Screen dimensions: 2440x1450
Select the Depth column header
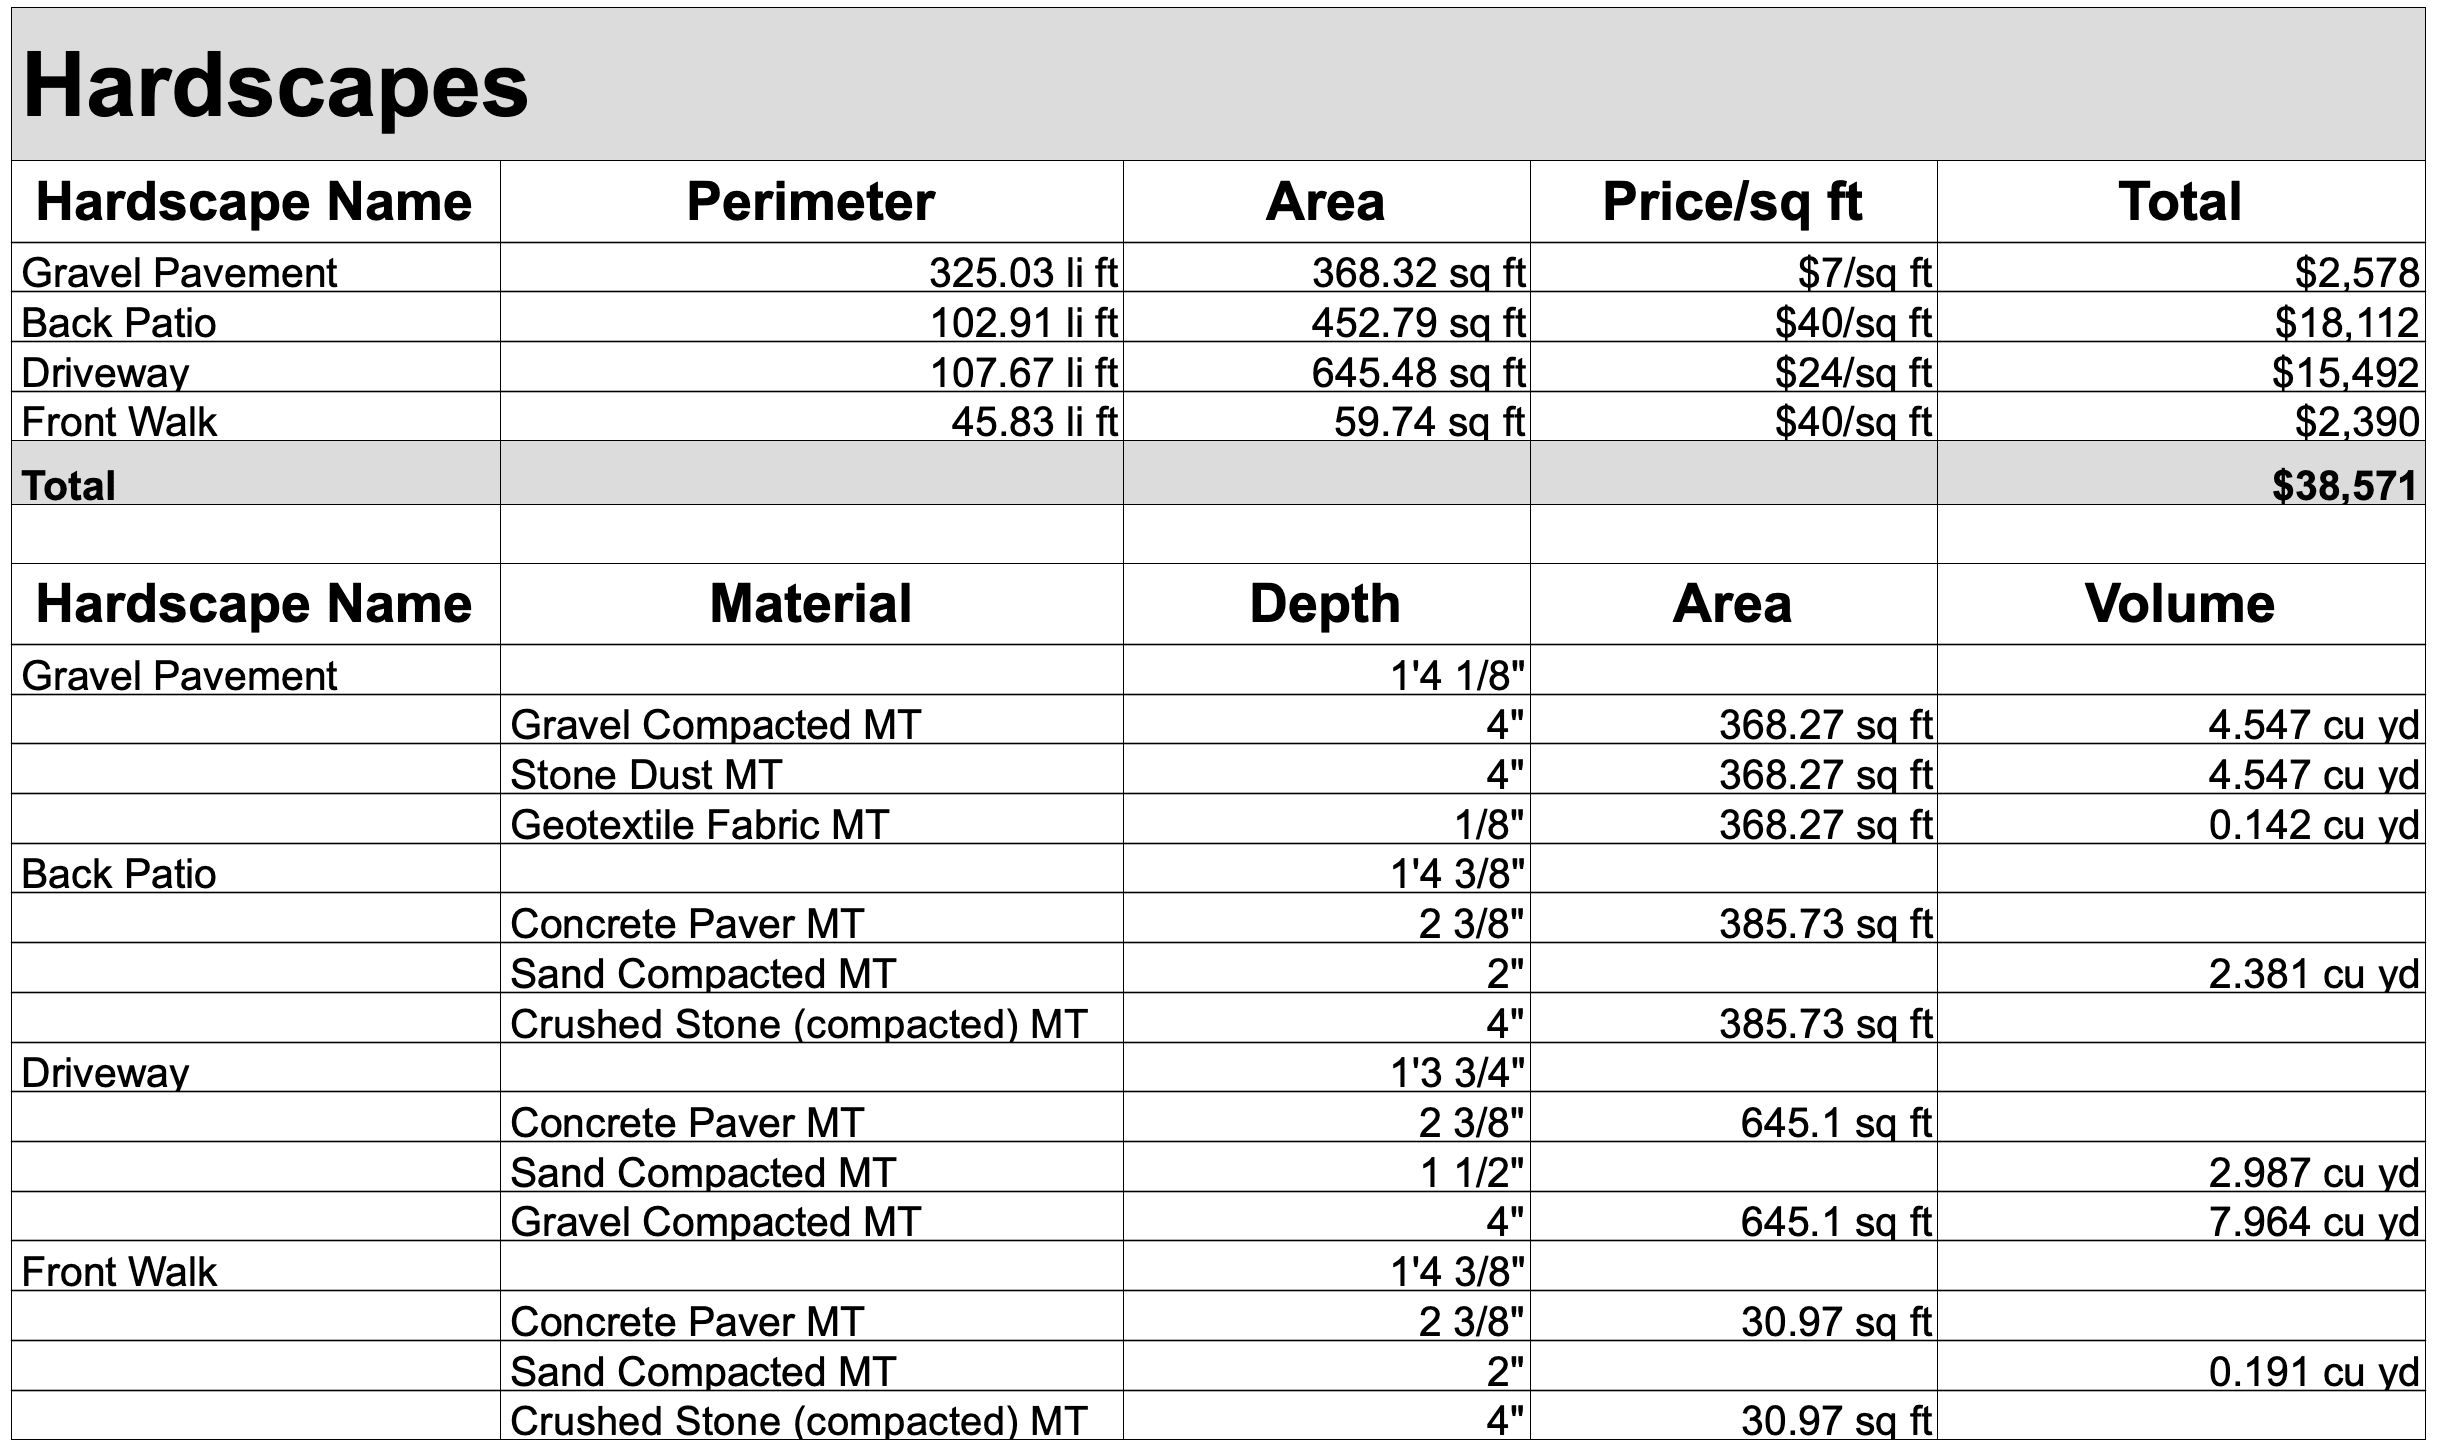(x=1326, y=604)
